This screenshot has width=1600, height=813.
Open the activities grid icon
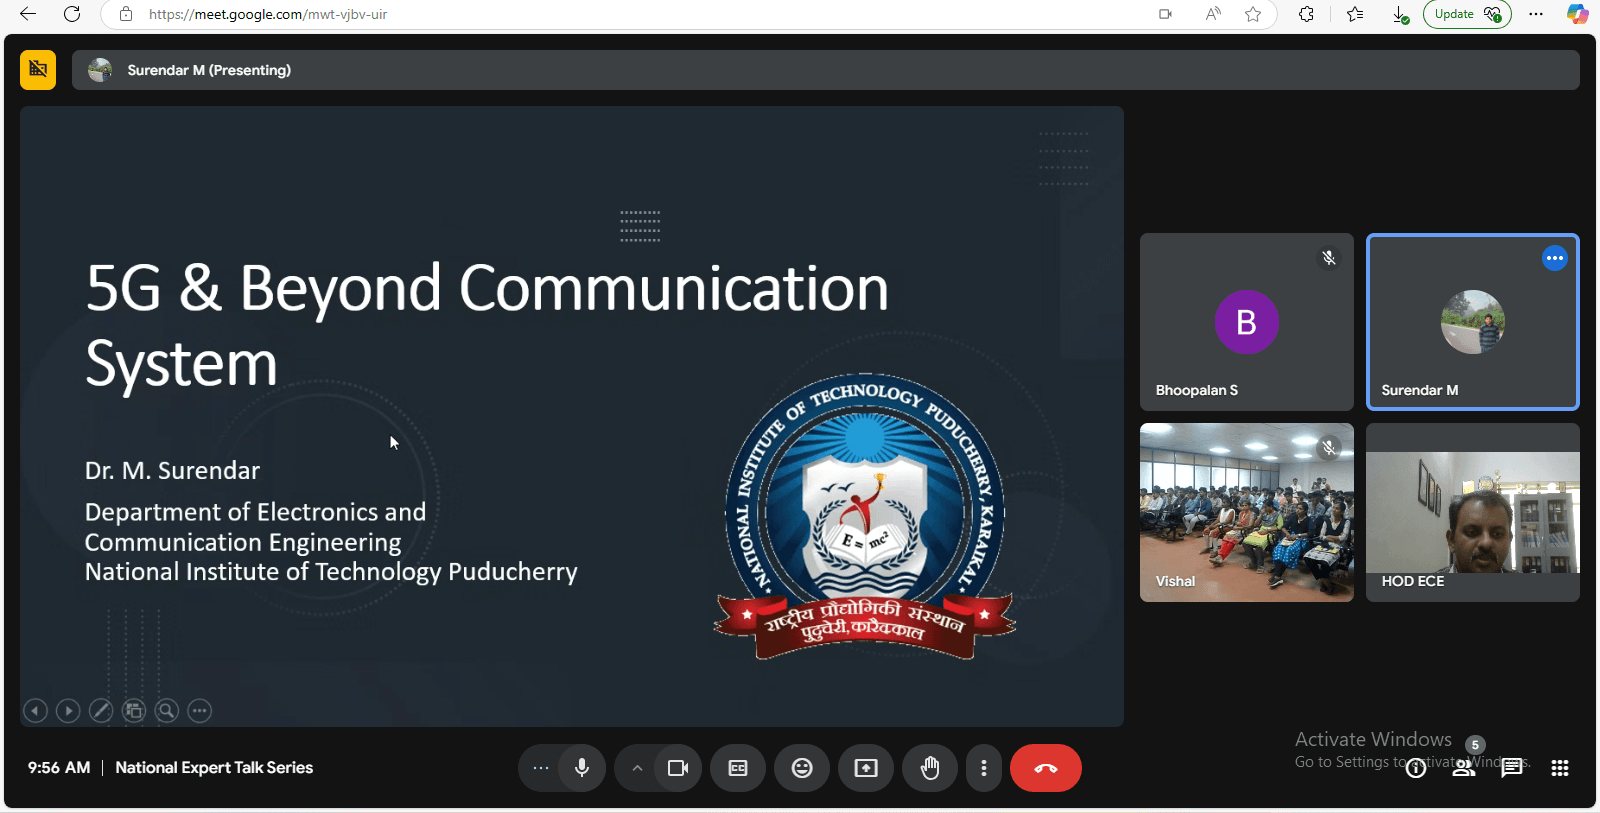click(x=1560, y=768)
